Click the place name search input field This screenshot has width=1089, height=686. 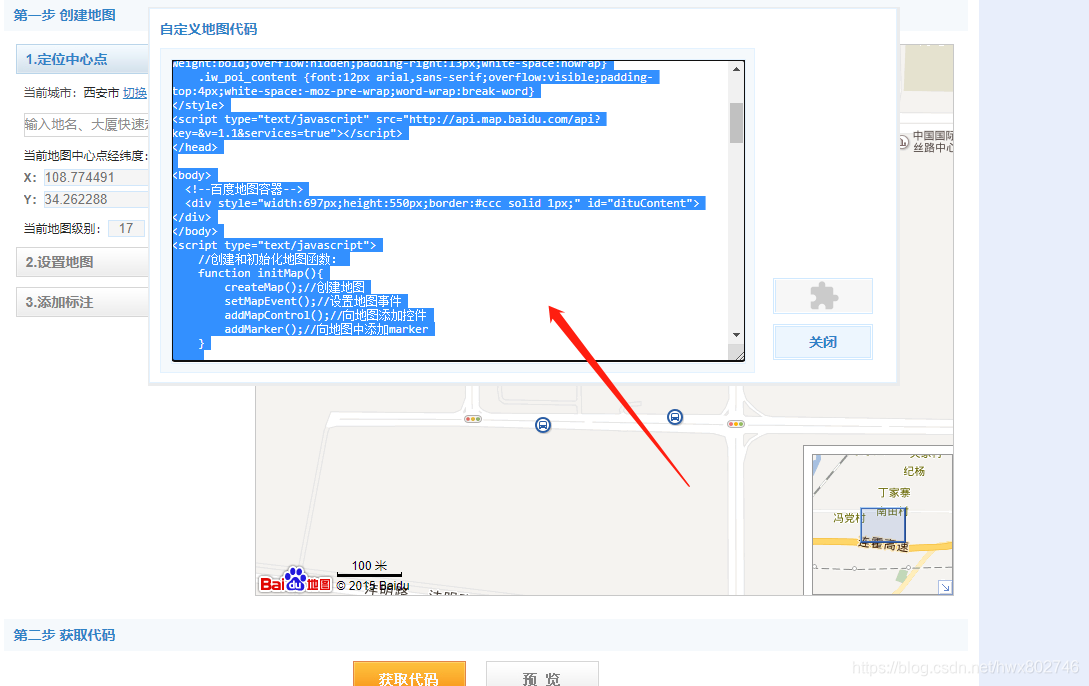point(86,124)
